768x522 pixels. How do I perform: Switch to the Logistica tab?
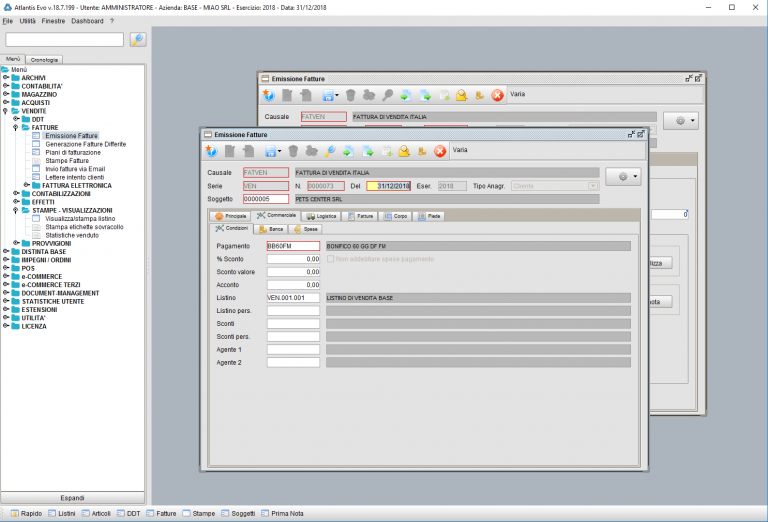tap(321, 216)
